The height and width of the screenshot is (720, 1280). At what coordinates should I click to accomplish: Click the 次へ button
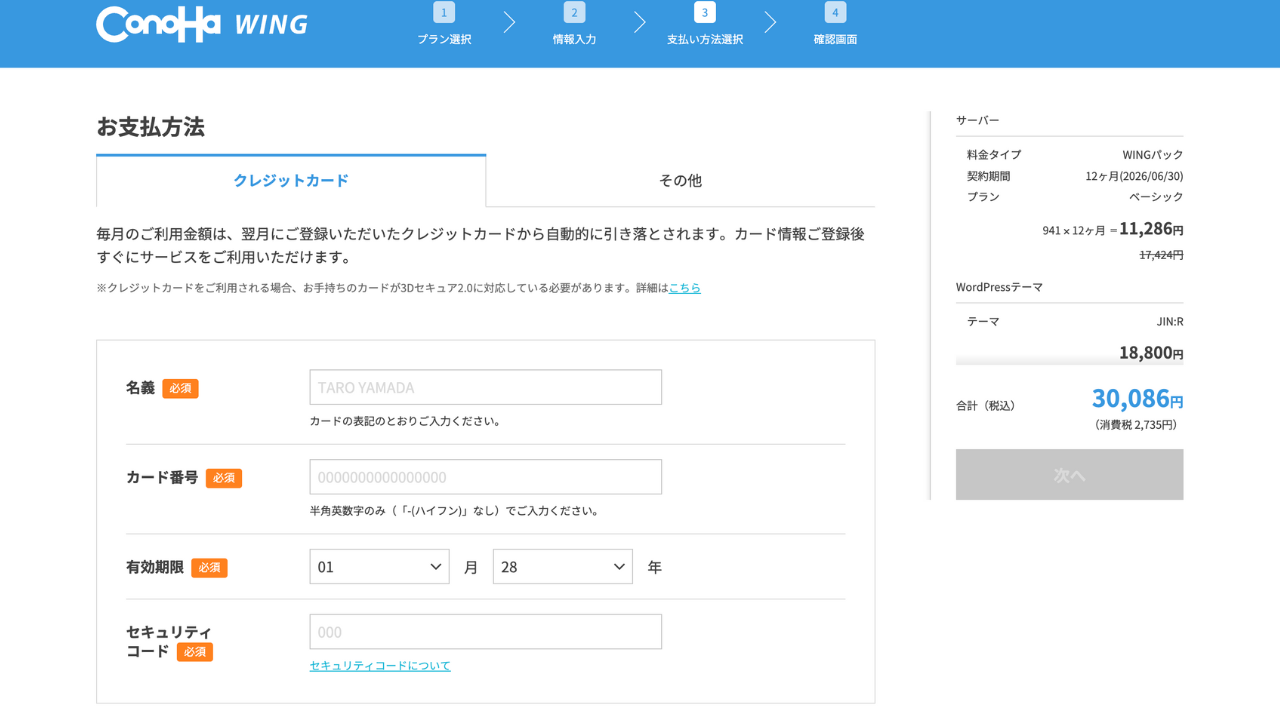[x=1069, y=475]
